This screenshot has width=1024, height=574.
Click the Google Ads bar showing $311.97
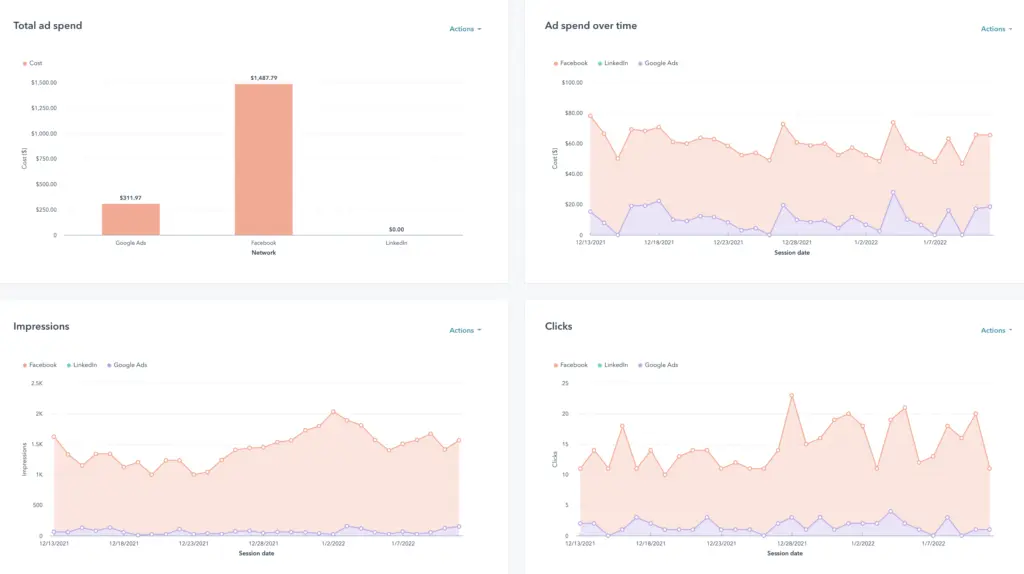click(131, 219)
